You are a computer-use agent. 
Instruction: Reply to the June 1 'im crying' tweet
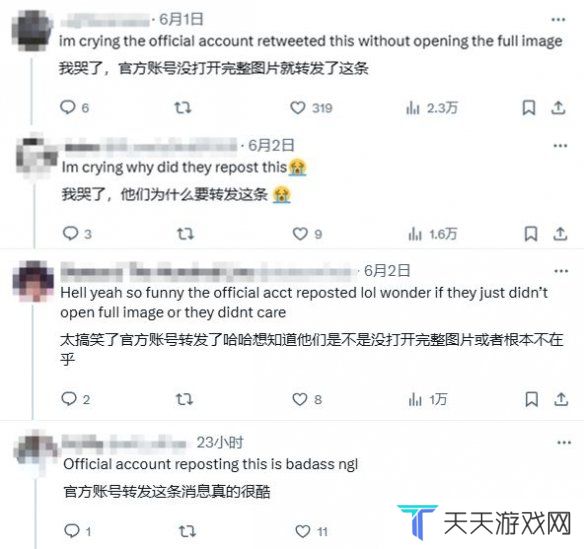tap(68, 107)
